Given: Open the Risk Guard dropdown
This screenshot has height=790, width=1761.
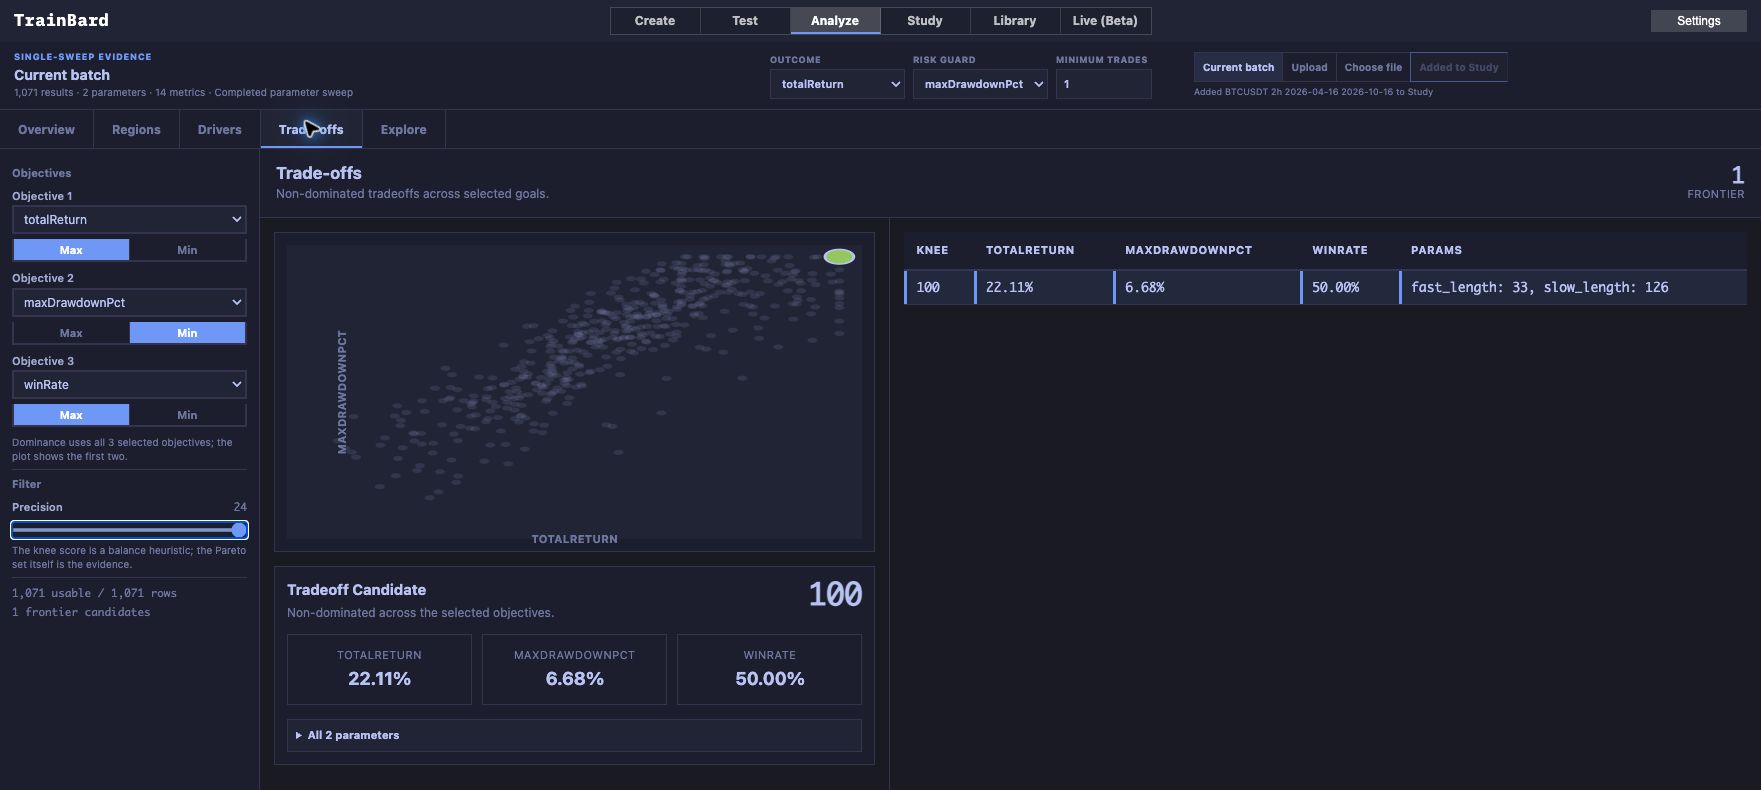Looking at the screenshot, I should tap(980, 84).
